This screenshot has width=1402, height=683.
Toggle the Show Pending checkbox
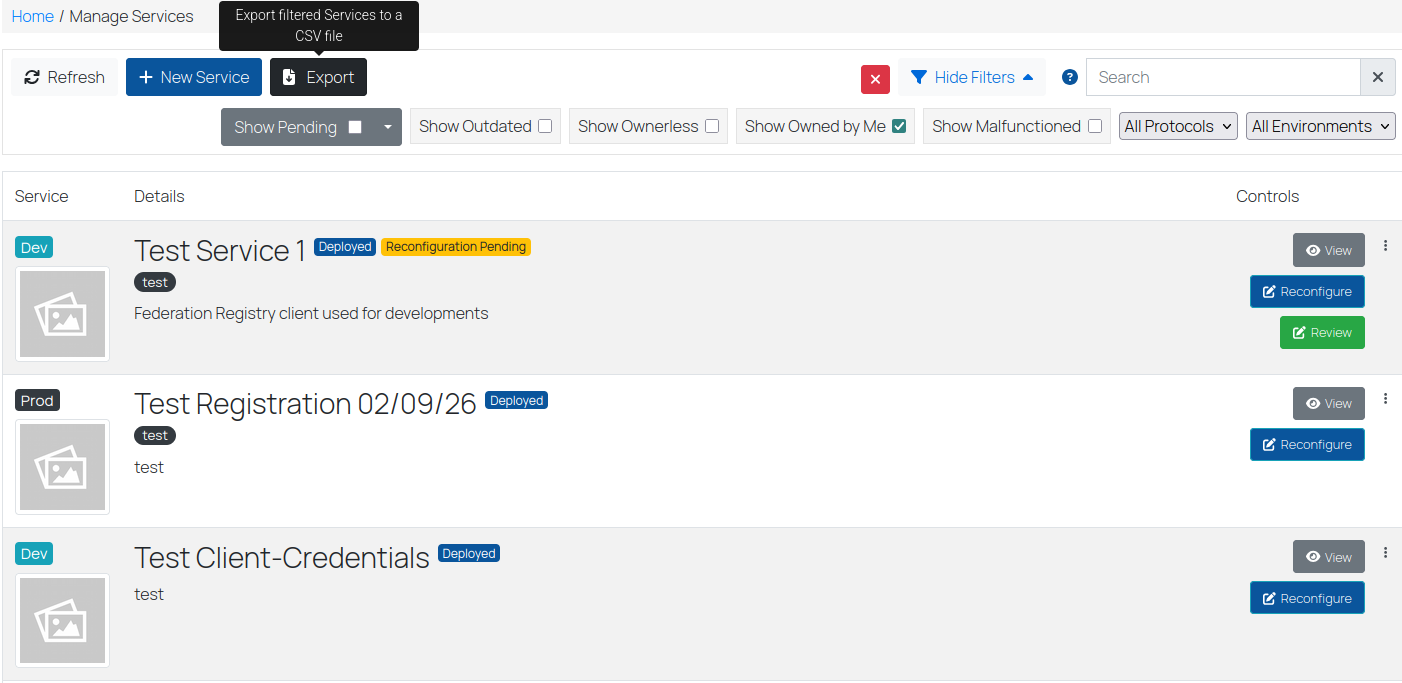pyautogui.click(x=355, y=127)
